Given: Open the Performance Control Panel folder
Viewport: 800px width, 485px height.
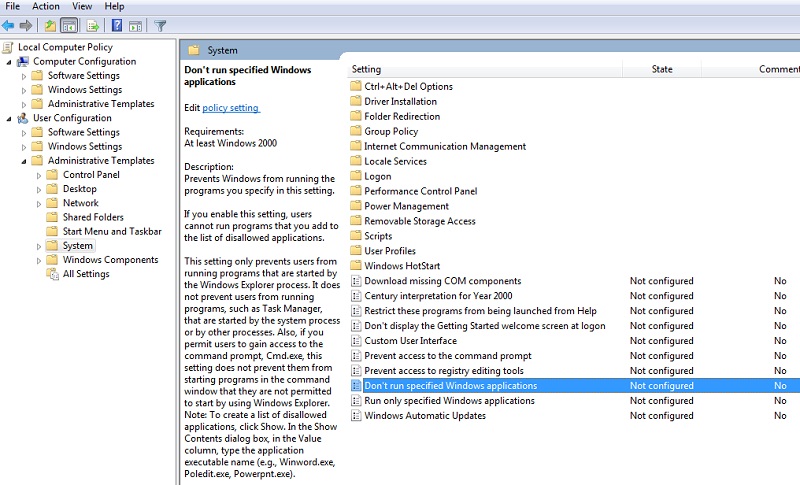Looking at the screenshot, I should [x=421, y=191].
